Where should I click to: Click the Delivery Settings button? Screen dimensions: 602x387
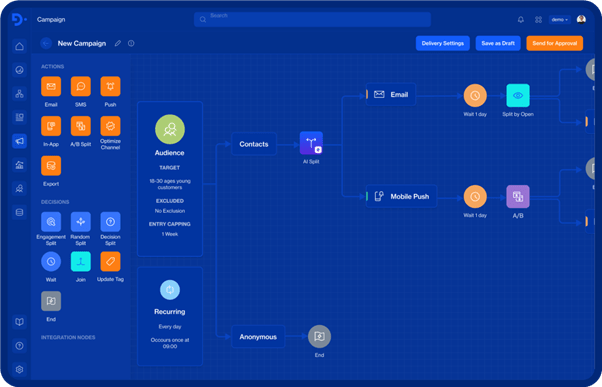pyautogui.click(x=443, y=43)
